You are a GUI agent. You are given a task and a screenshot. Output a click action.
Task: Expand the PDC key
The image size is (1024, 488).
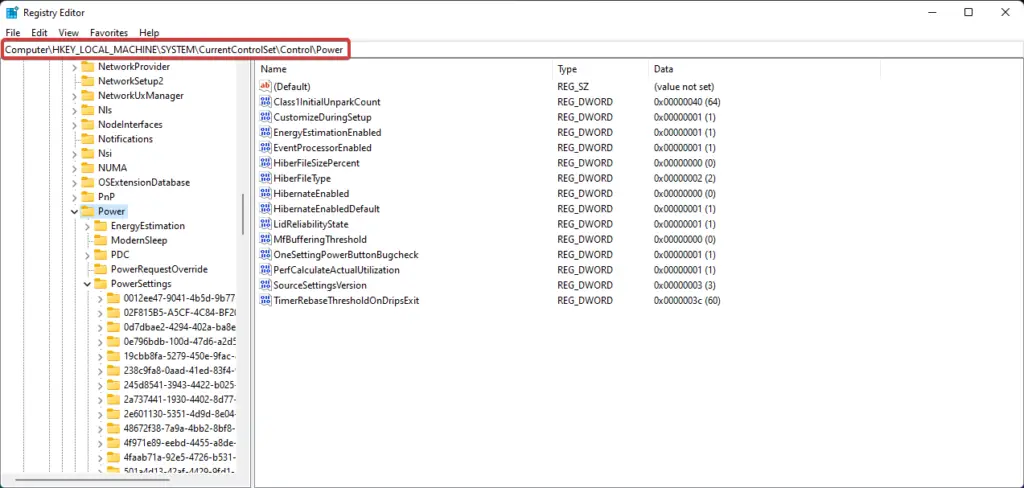(87, 255)
